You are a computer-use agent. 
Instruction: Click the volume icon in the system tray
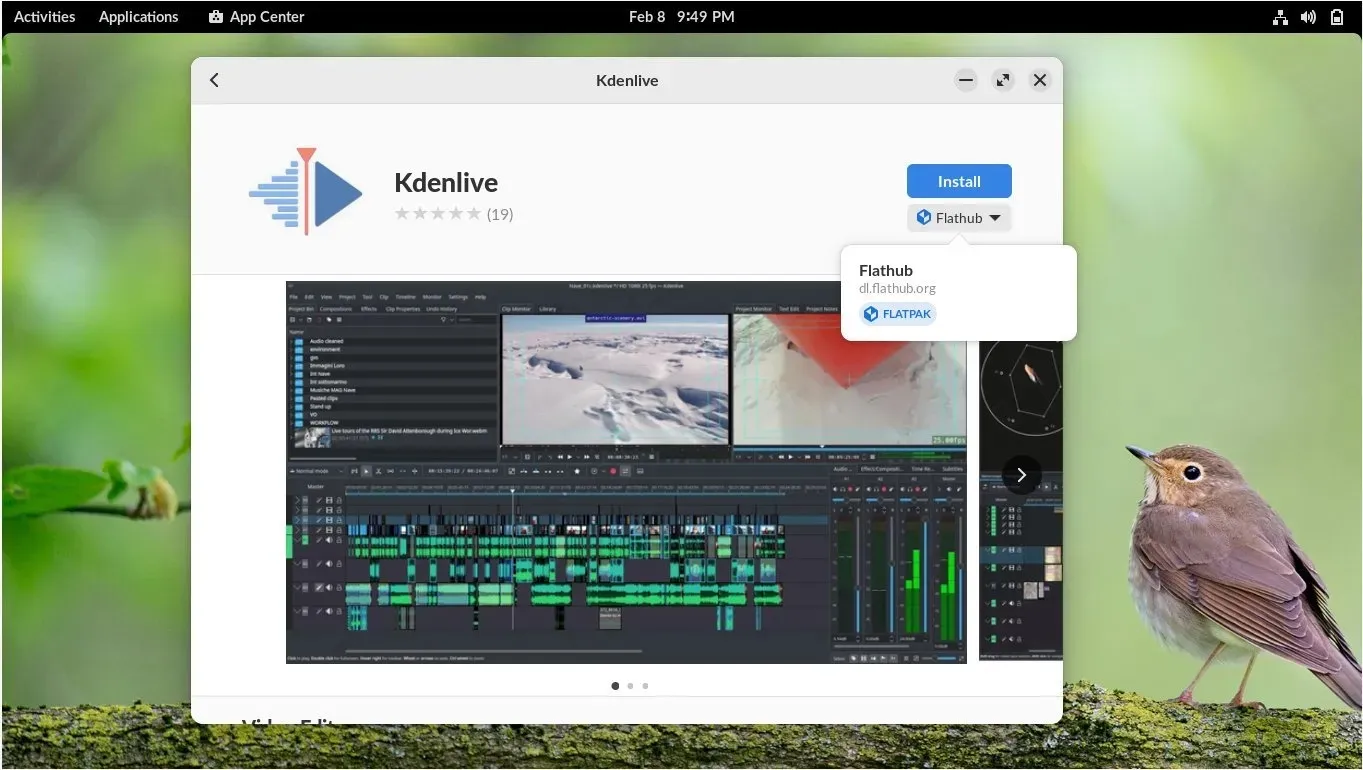tap(1308, 16)
